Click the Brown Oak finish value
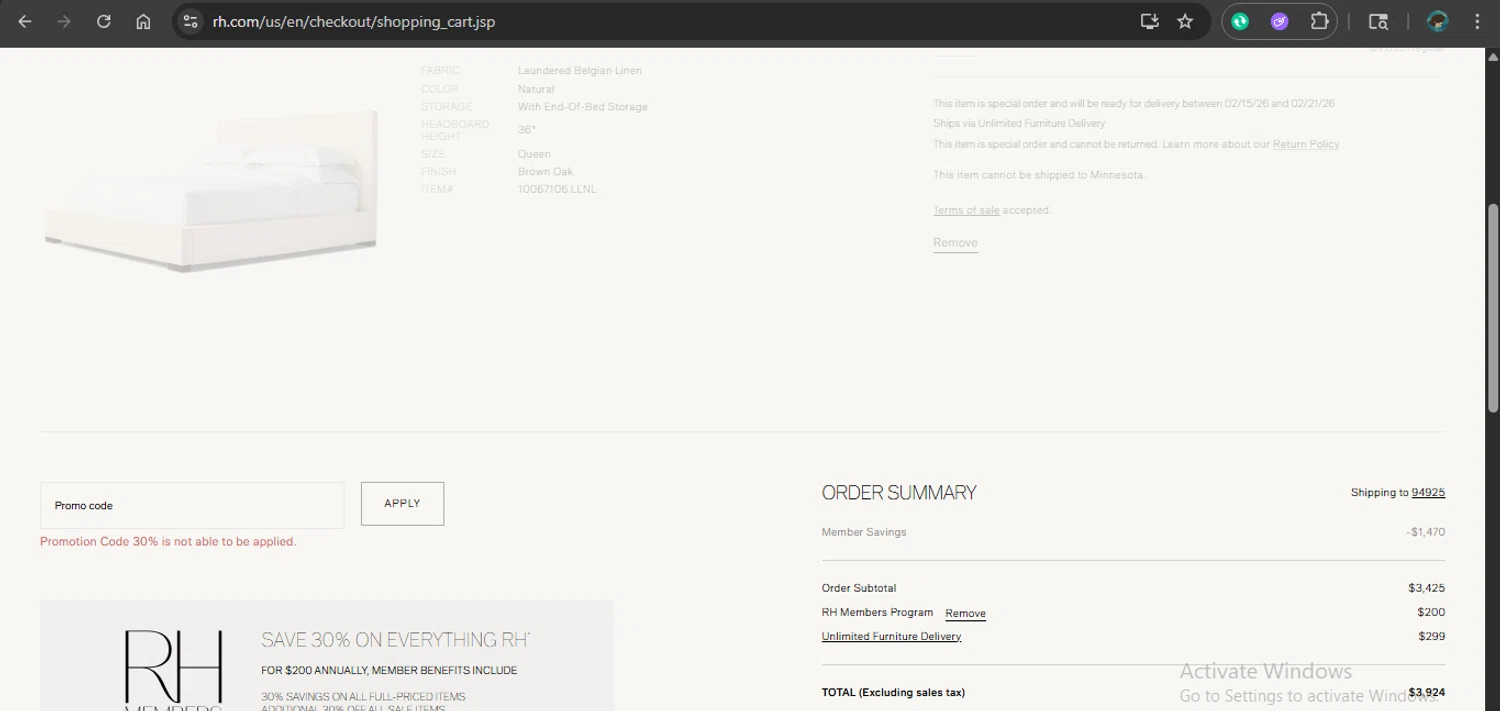Screen dimensions: 1500x711 545,172
